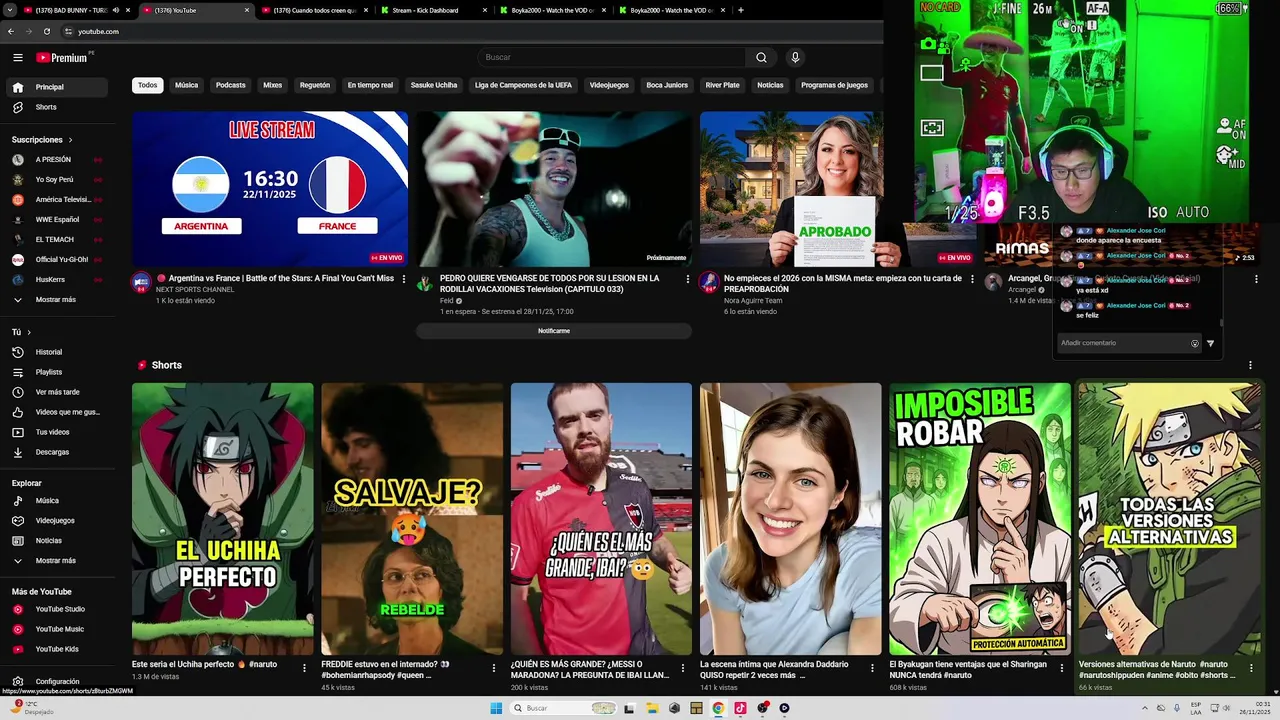The width and height of the screenshot is (1280, 720).
Task: Open ¿Quién es el más grande, Ibai? short
Action: coord(601,518)
